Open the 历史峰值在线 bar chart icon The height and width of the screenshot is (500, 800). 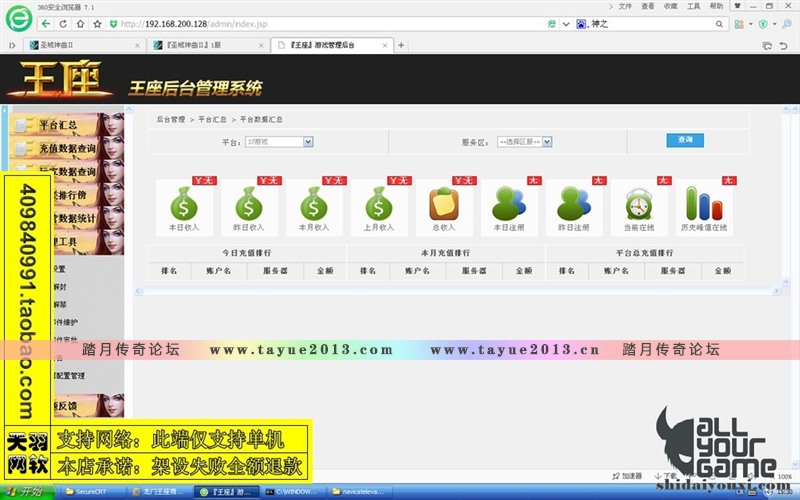click(x=703, y=205)
